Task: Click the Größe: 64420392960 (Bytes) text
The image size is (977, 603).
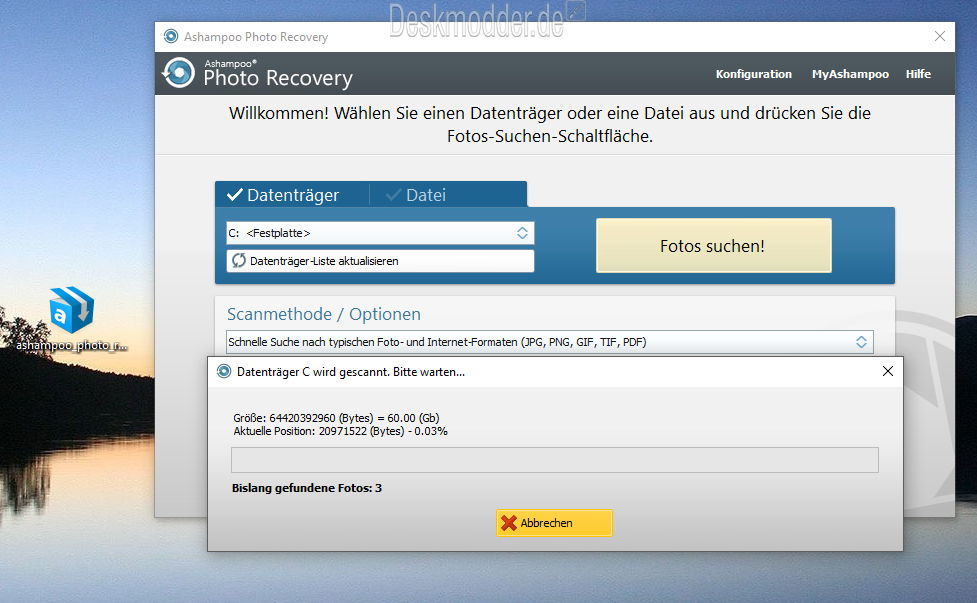Action: click(336, 418)
